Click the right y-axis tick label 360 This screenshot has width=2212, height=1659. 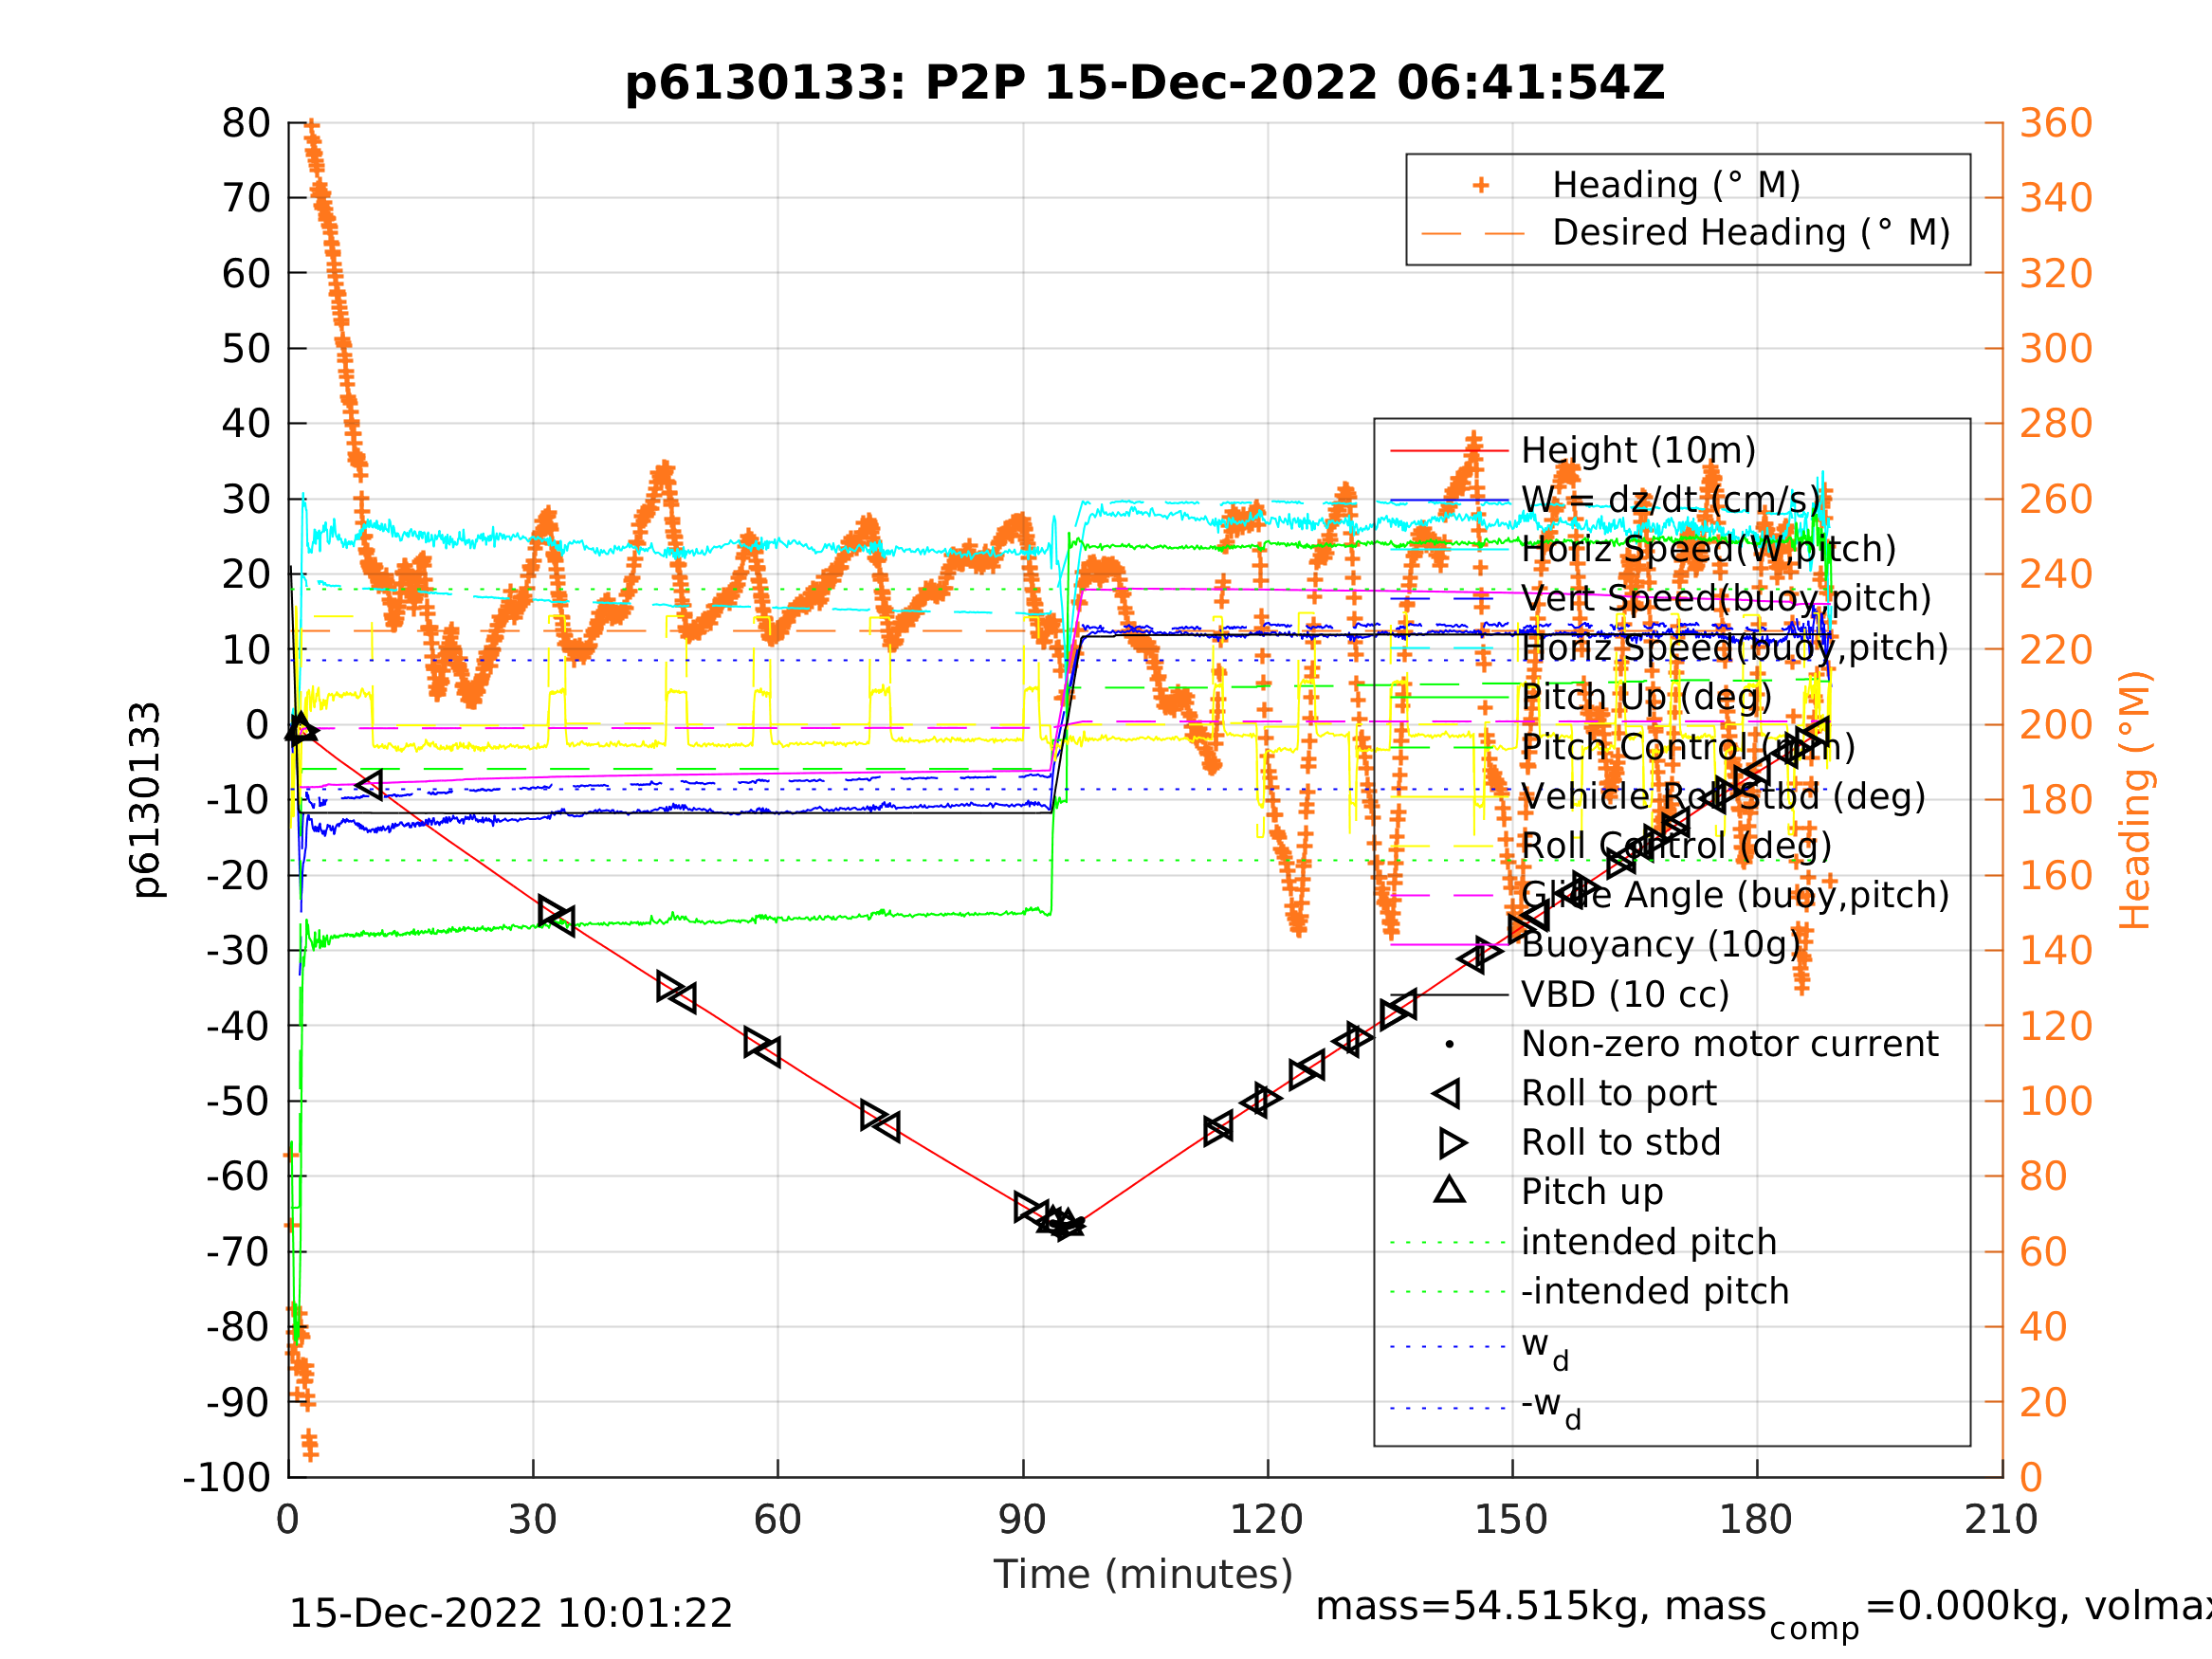[x=2056, y=124]
